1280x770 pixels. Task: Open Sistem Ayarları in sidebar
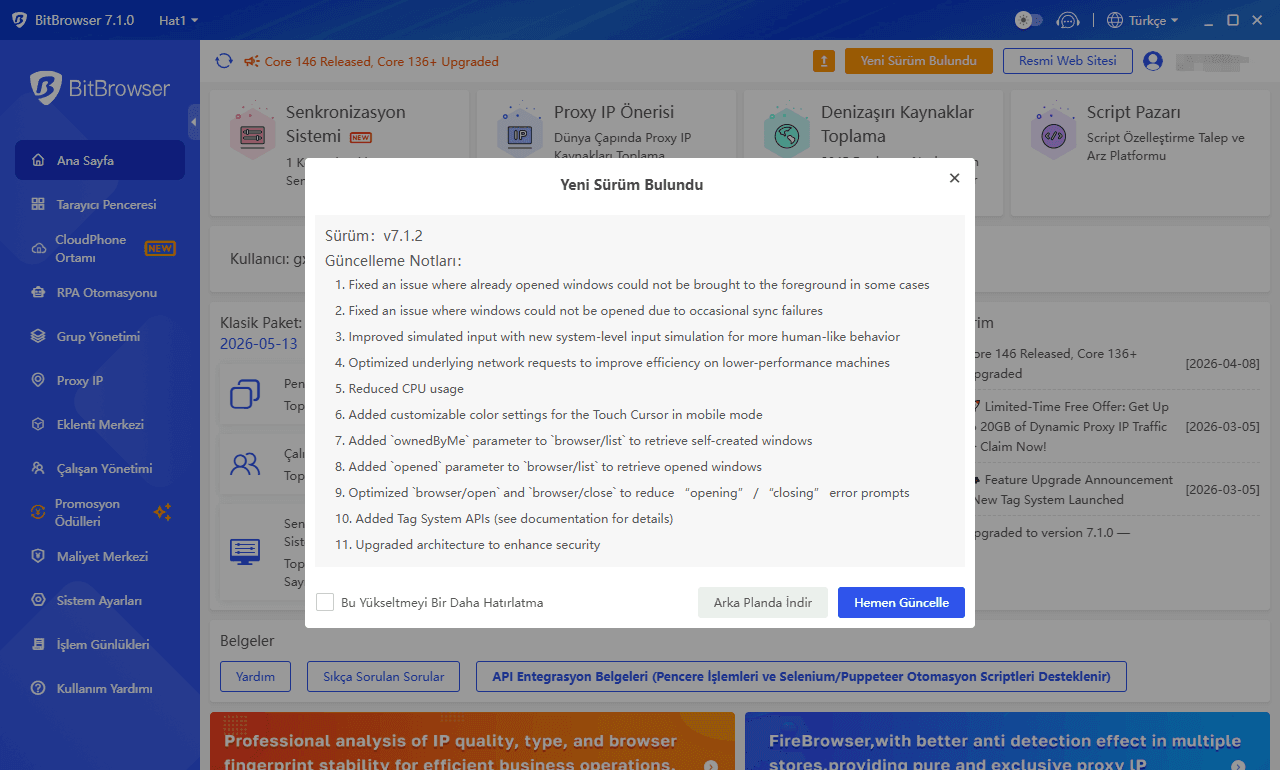point(100,601)
